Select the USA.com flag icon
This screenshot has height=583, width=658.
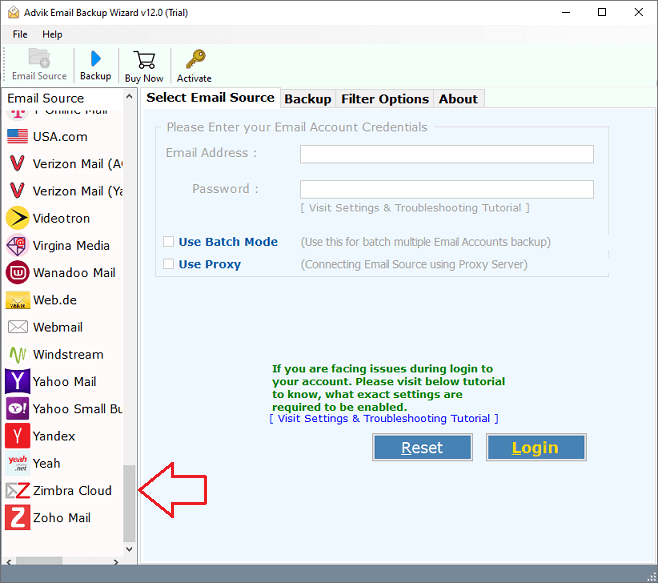pos(17,136)
